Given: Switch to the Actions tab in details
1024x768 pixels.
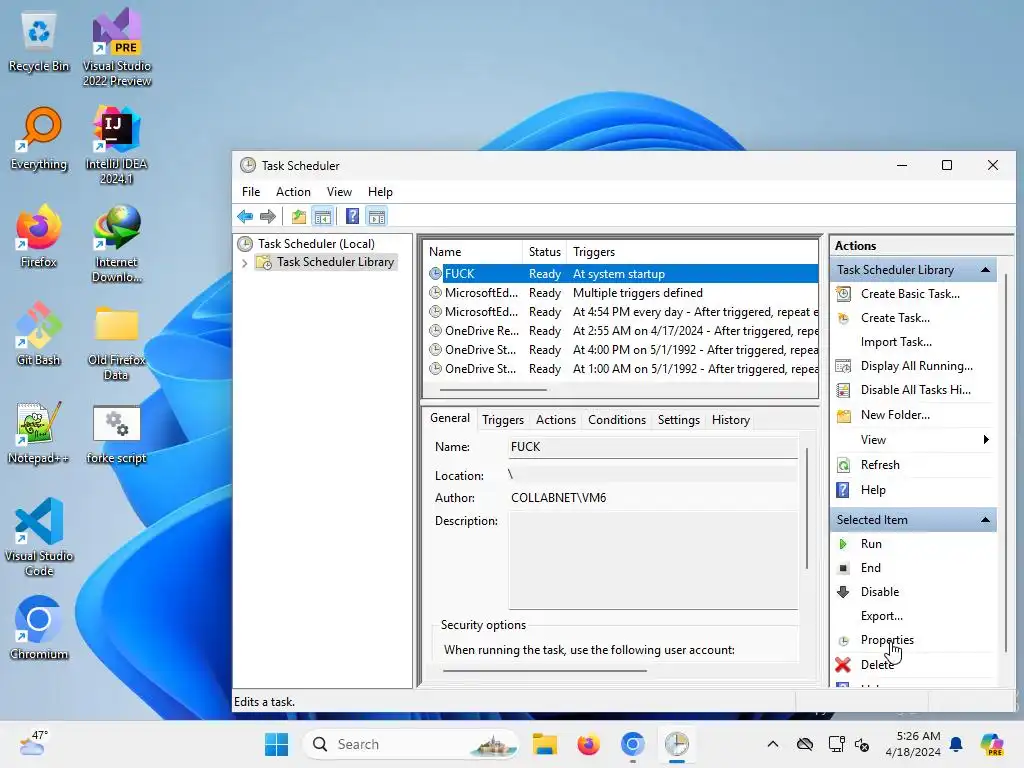Looking at the screenshot, I should coord(556,420).
